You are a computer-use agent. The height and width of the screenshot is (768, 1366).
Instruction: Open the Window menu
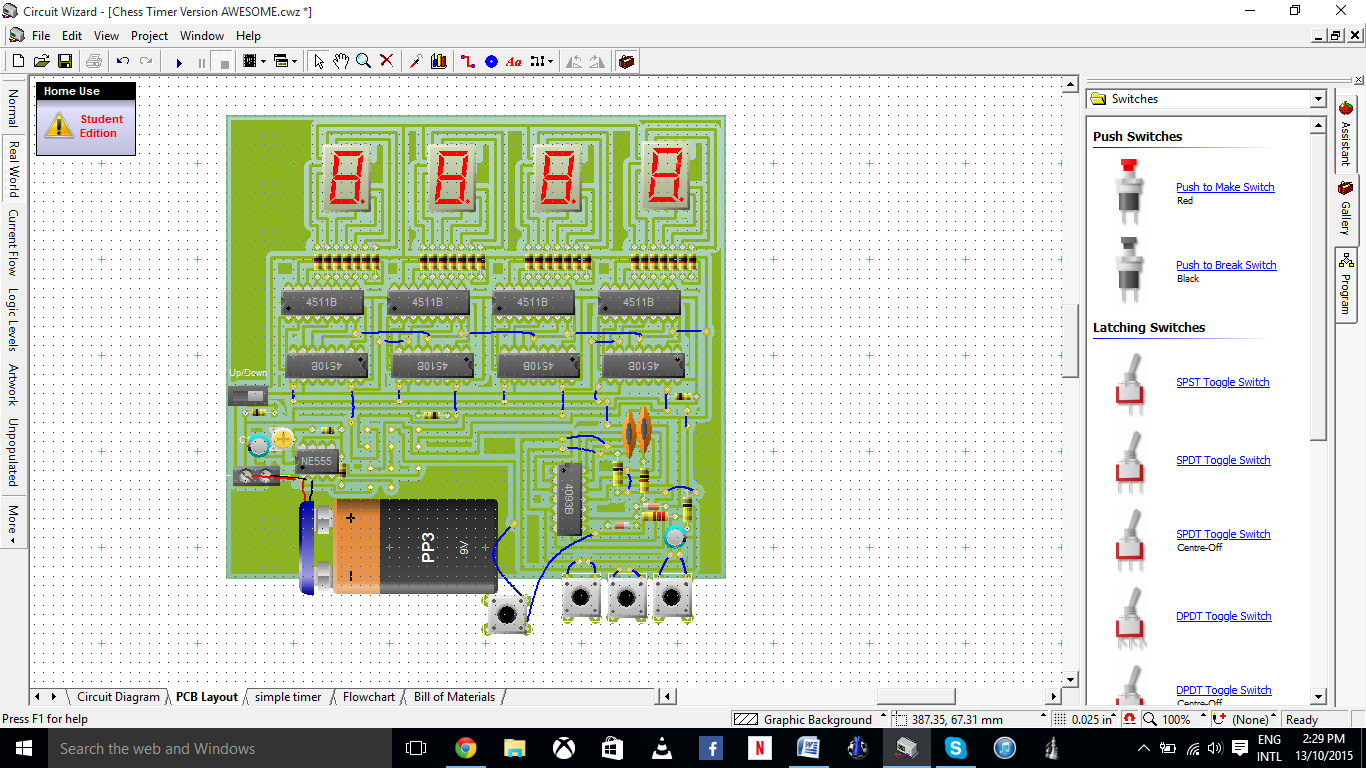coord(202,36)
